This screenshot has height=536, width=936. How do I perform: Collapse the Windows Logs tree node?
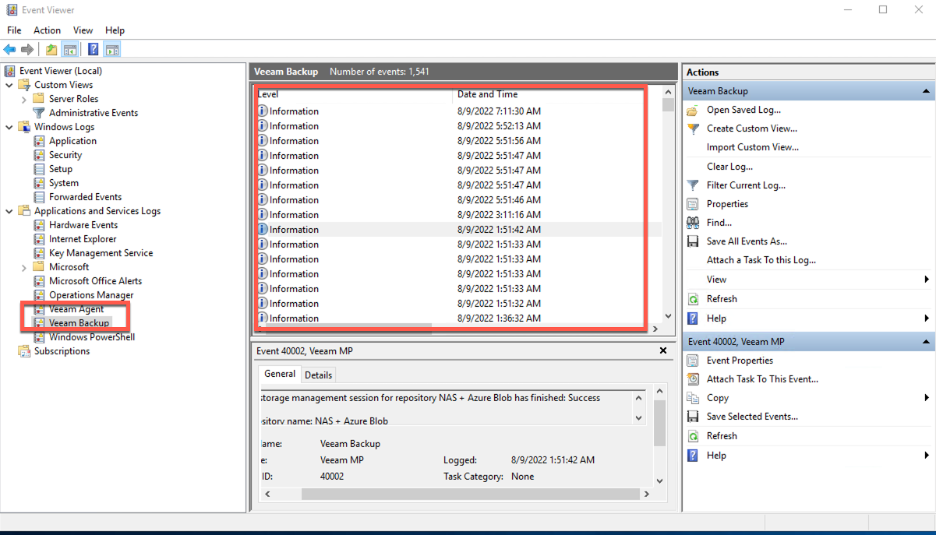10,127
